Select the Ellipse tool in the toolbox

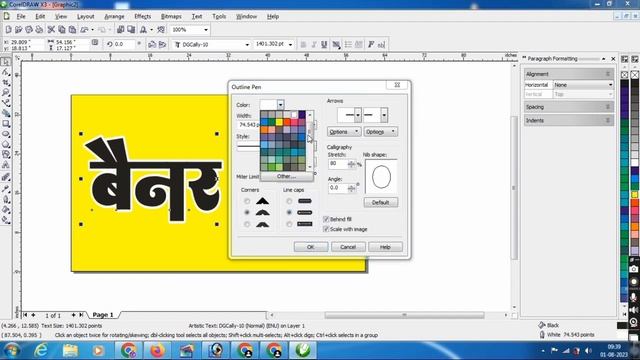[x=6, y=134]
